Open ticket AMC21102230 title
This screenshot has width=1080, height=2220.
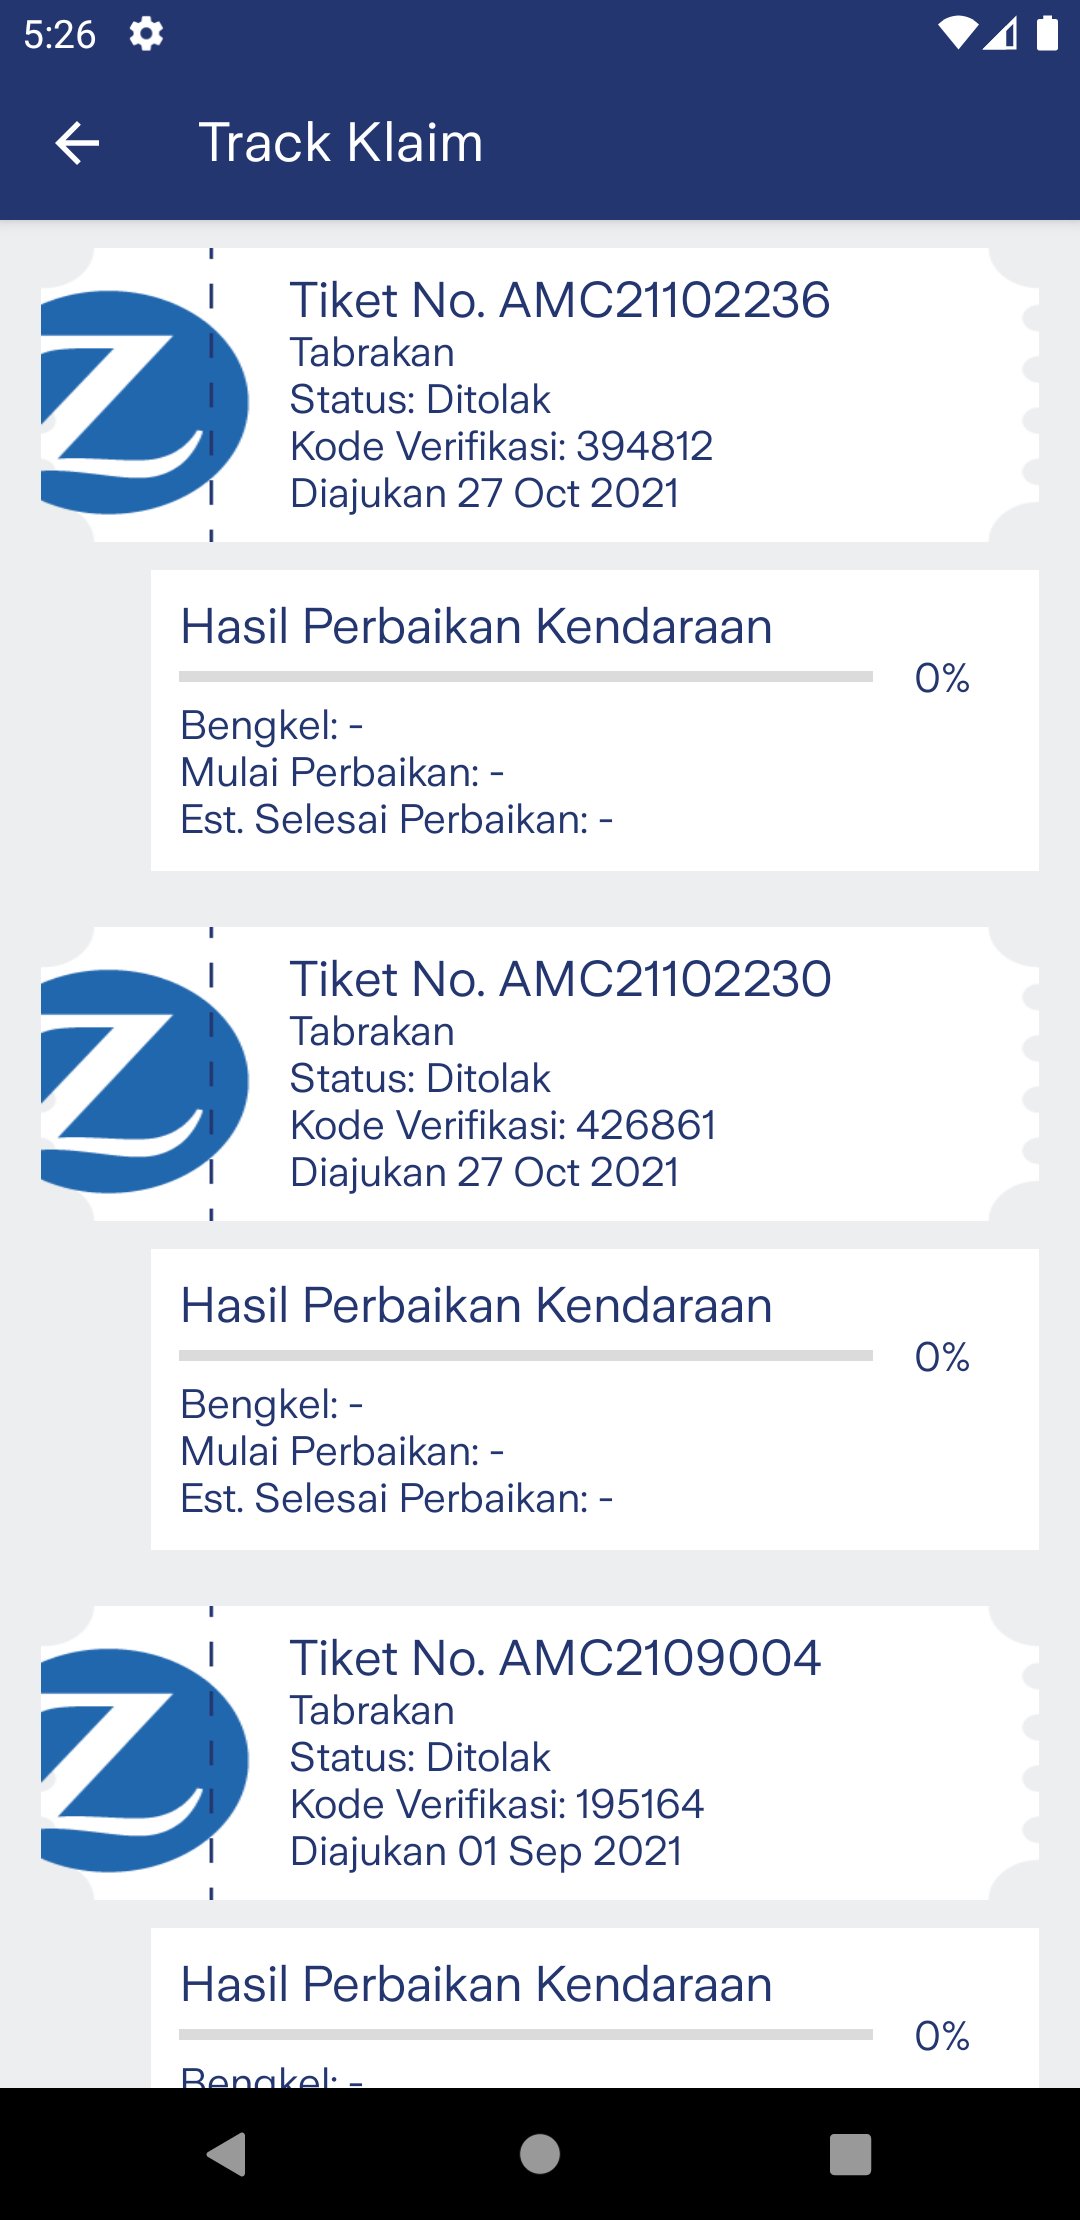(x=560, y=980)
